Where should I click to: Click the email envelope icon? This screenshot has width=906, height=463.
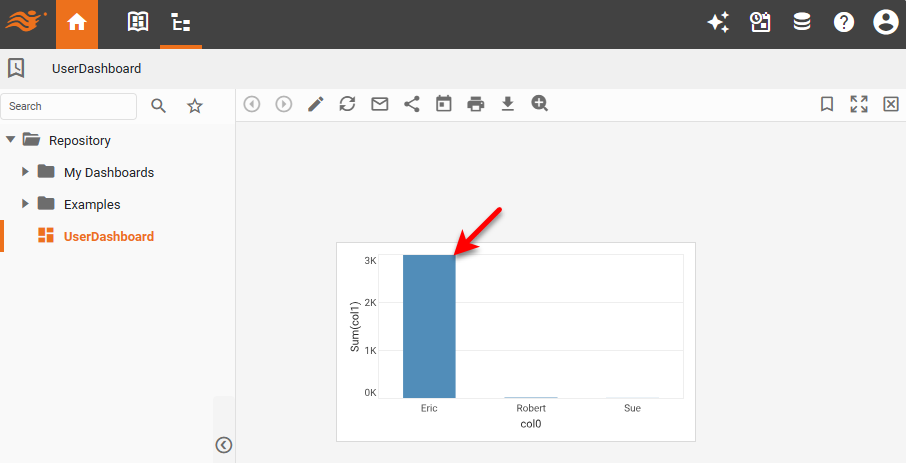pyautogui.click(x=380, y=104)
